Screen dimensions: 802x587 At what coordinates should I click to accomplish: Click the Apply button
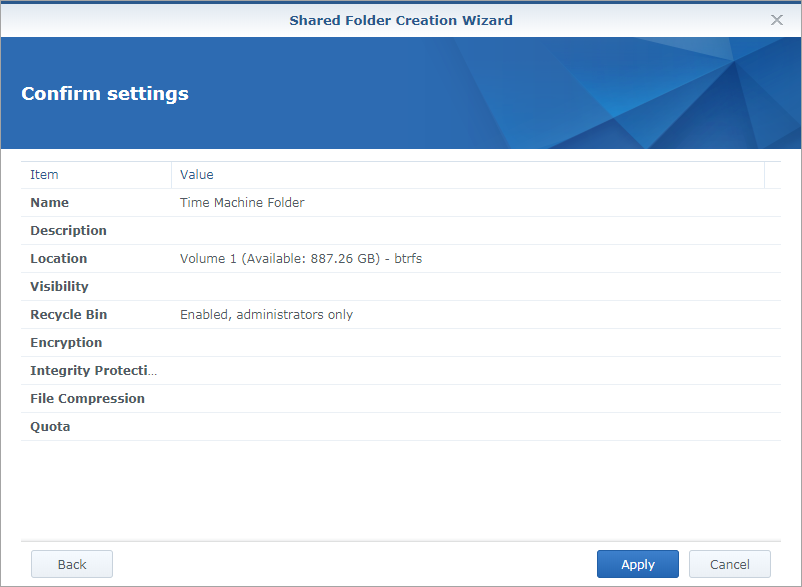637,564
